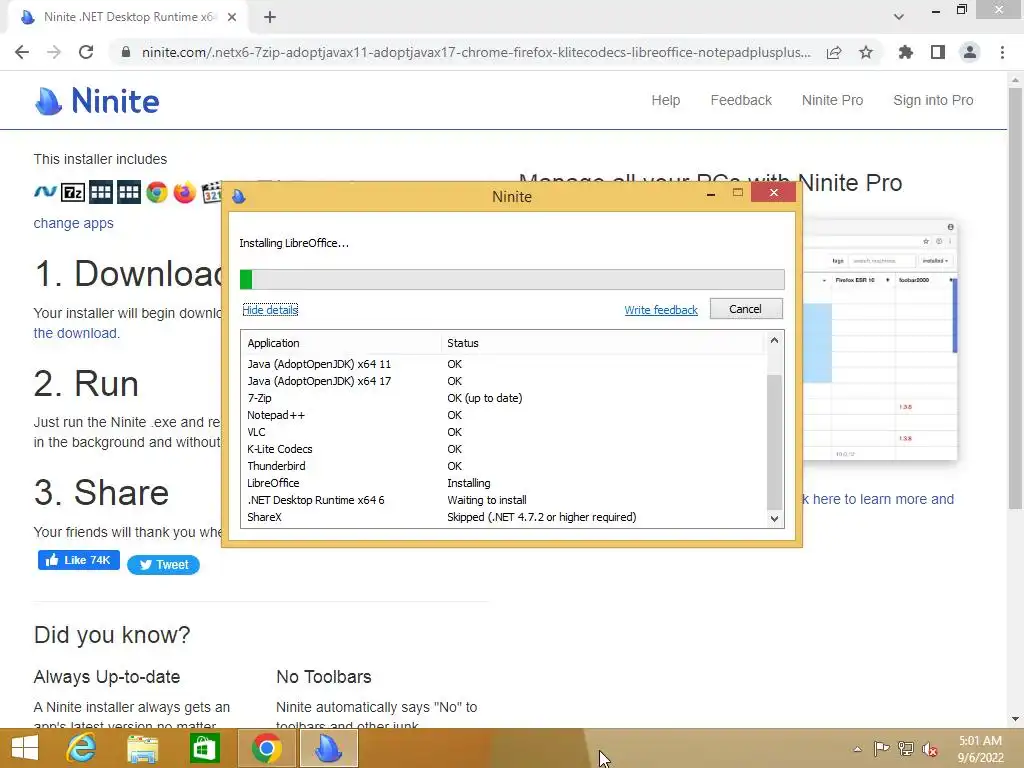The height and width of the screenshot is (768, 1024).
Task: Show hidden tray icons arrow
Action: [x=857, y=749]
